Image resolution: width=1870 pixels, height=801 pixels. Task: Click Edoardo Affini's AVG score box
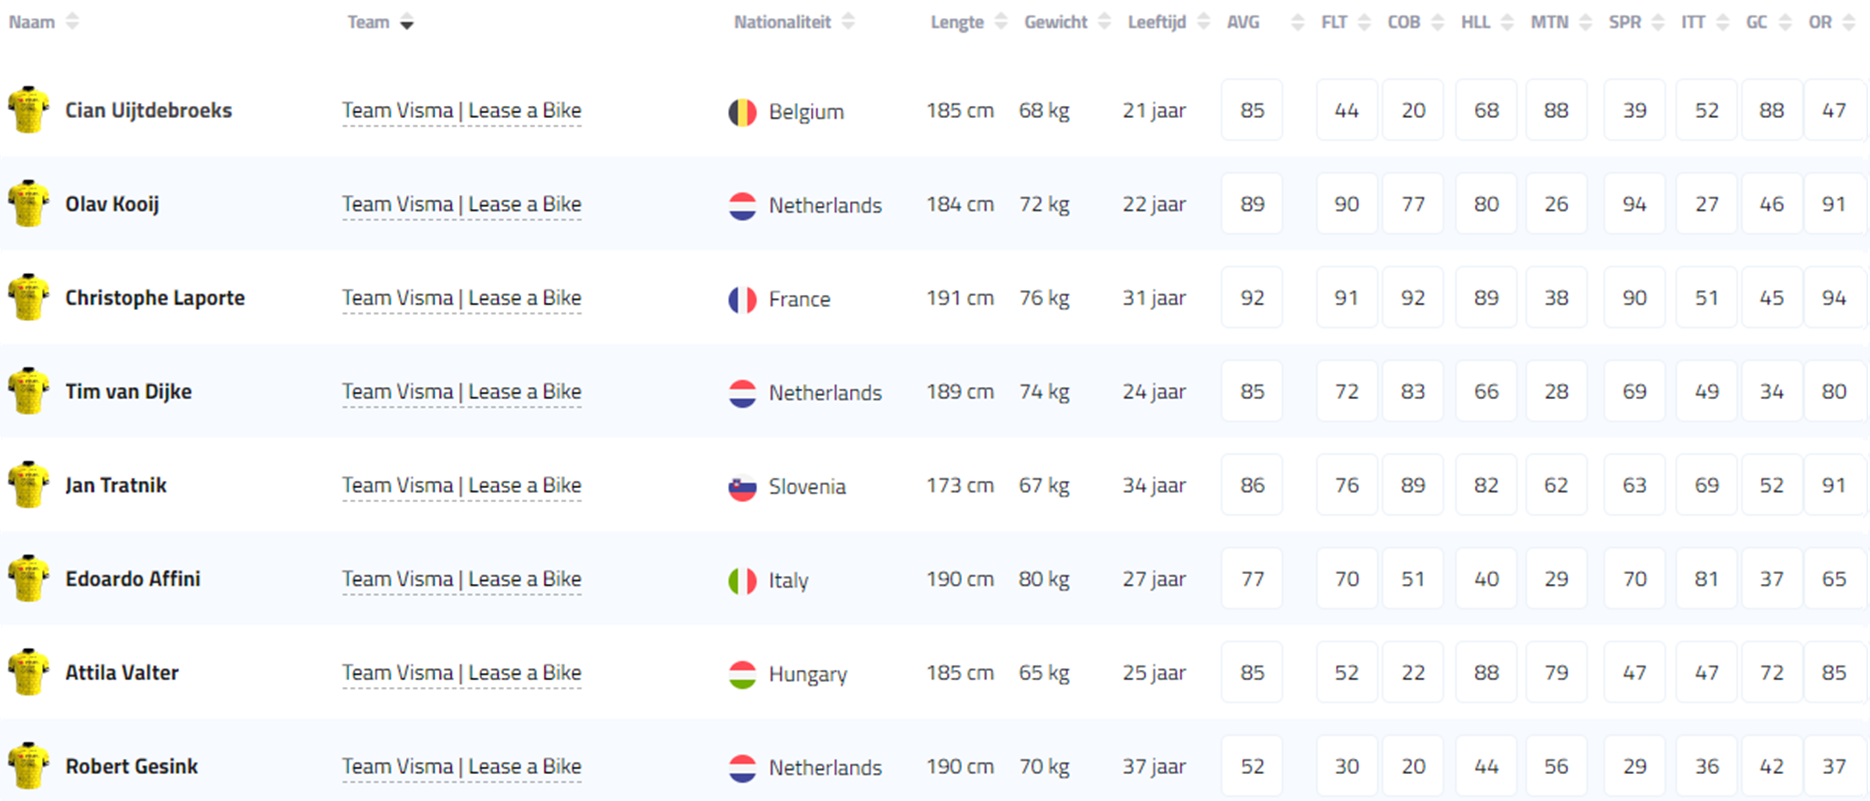pyautogui.click(x=1252, y=579)
